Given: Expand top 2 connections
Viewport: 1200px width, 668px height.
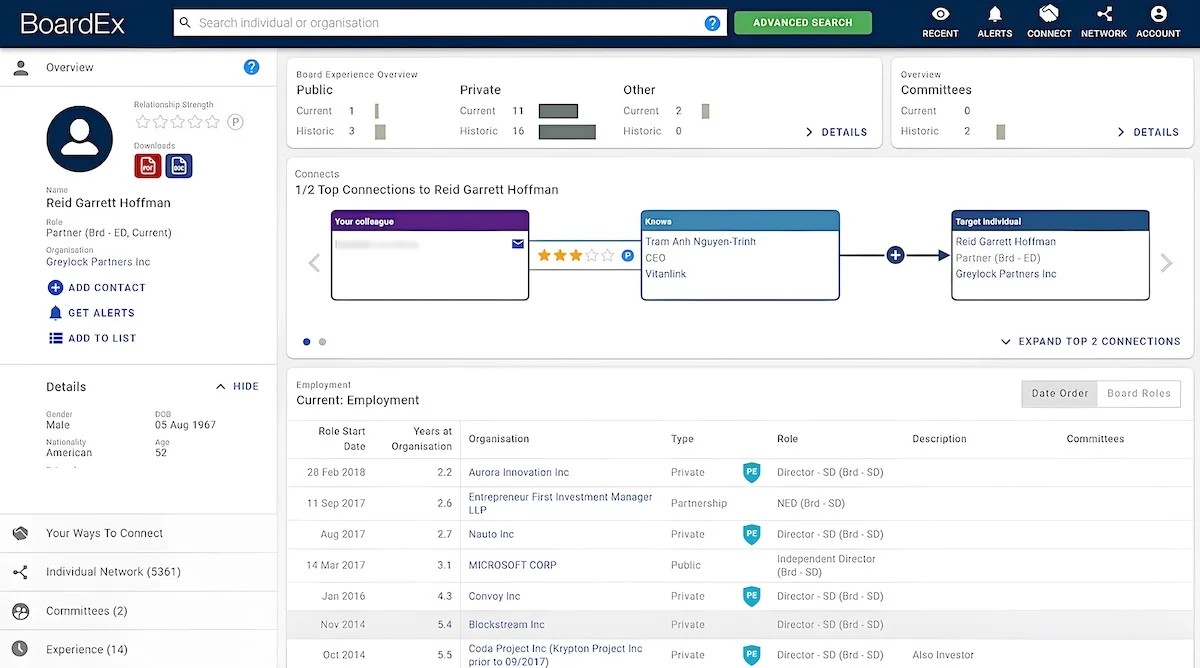Looking at the screenshot, I should click(1090, 341).
